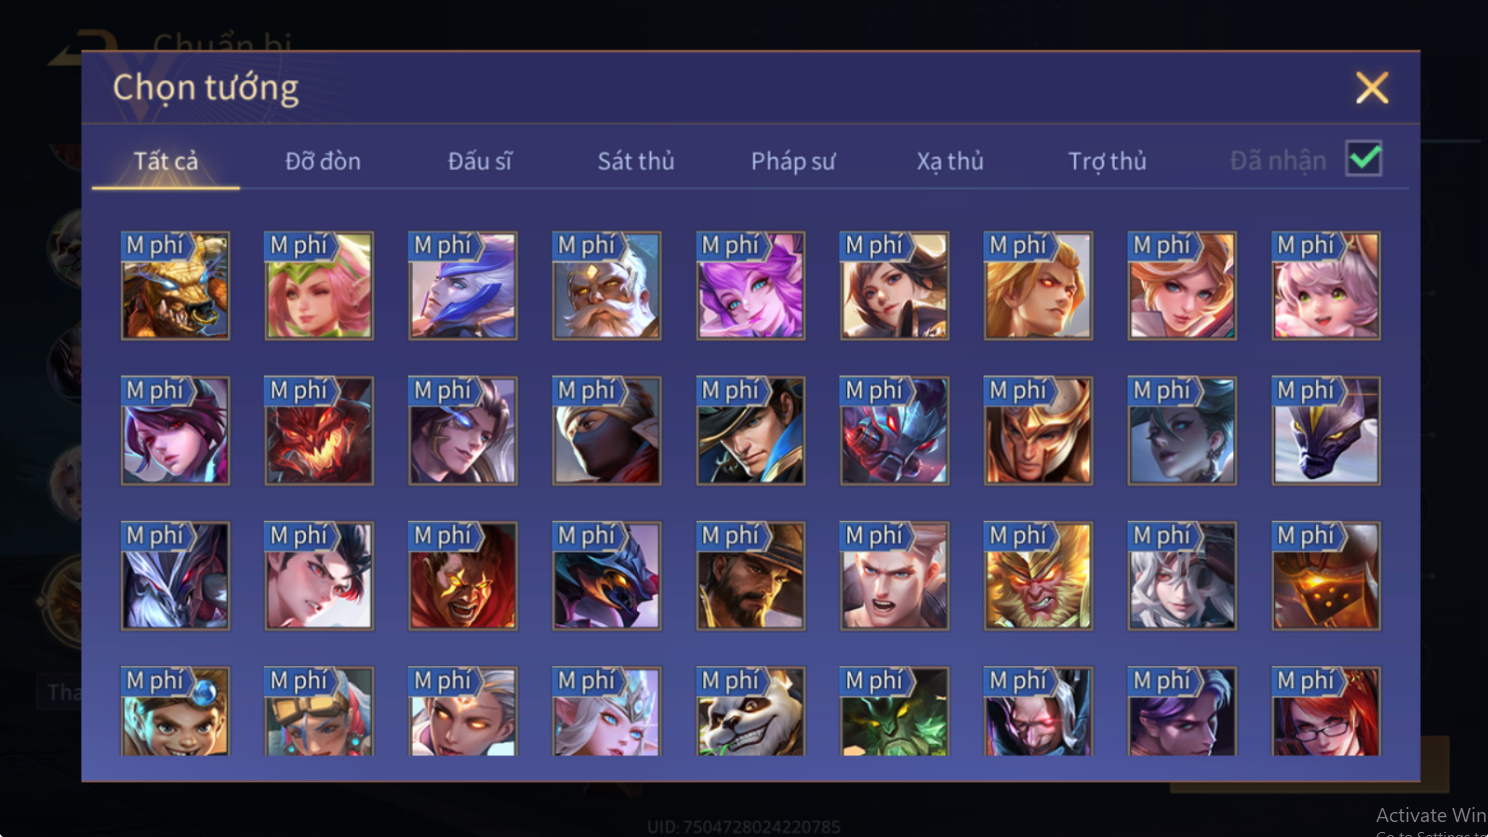The image size is (1488, 837).
Task: View the Đấu sĩ hero list
Action: pyautogui.click(x=480, y=161)
